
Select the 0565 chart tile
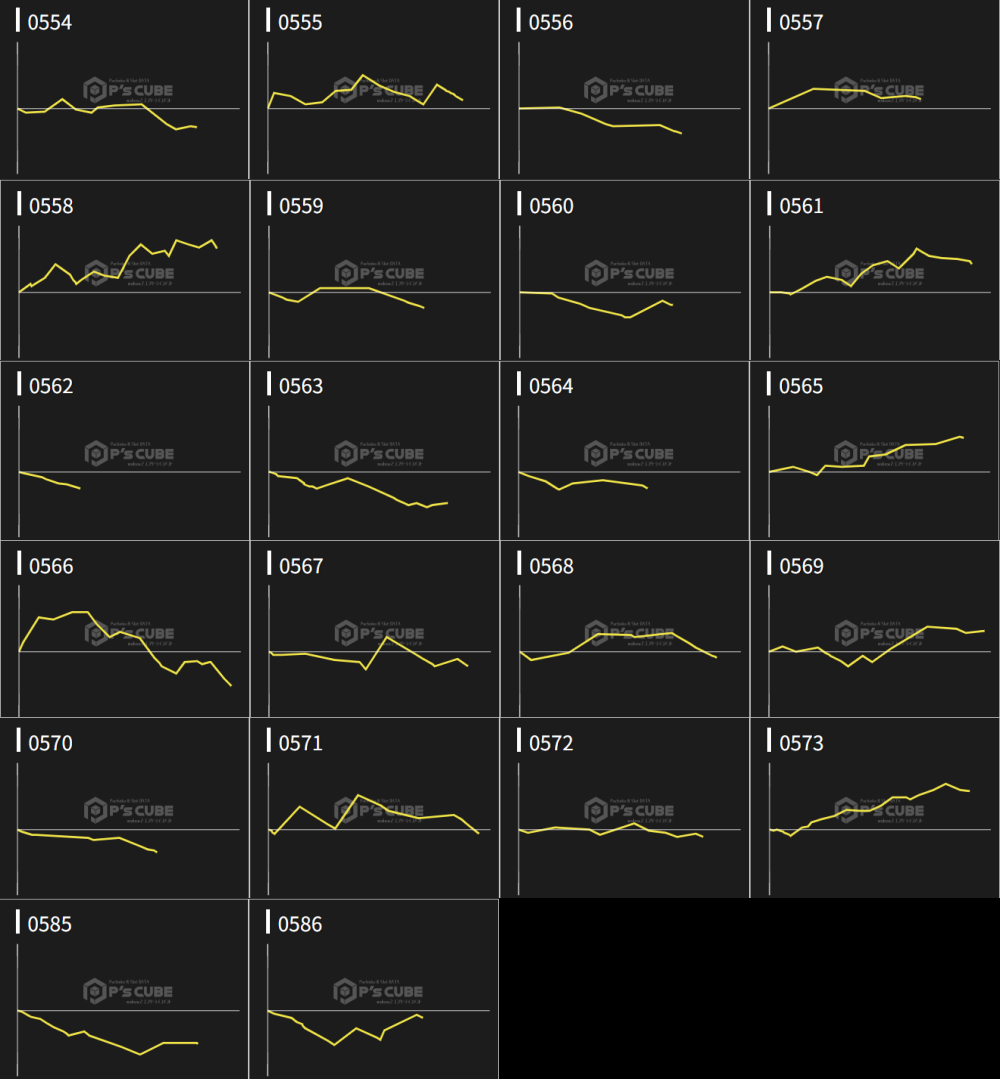tap(874, 451)
